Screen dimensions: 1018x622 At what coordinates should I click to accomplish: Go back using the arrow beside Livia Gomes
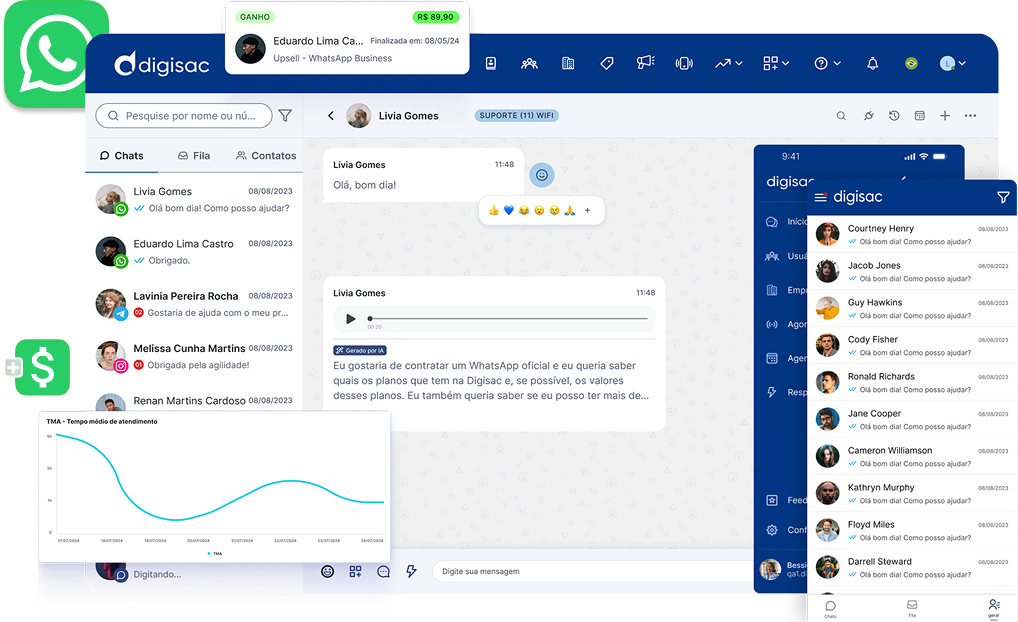331,116
